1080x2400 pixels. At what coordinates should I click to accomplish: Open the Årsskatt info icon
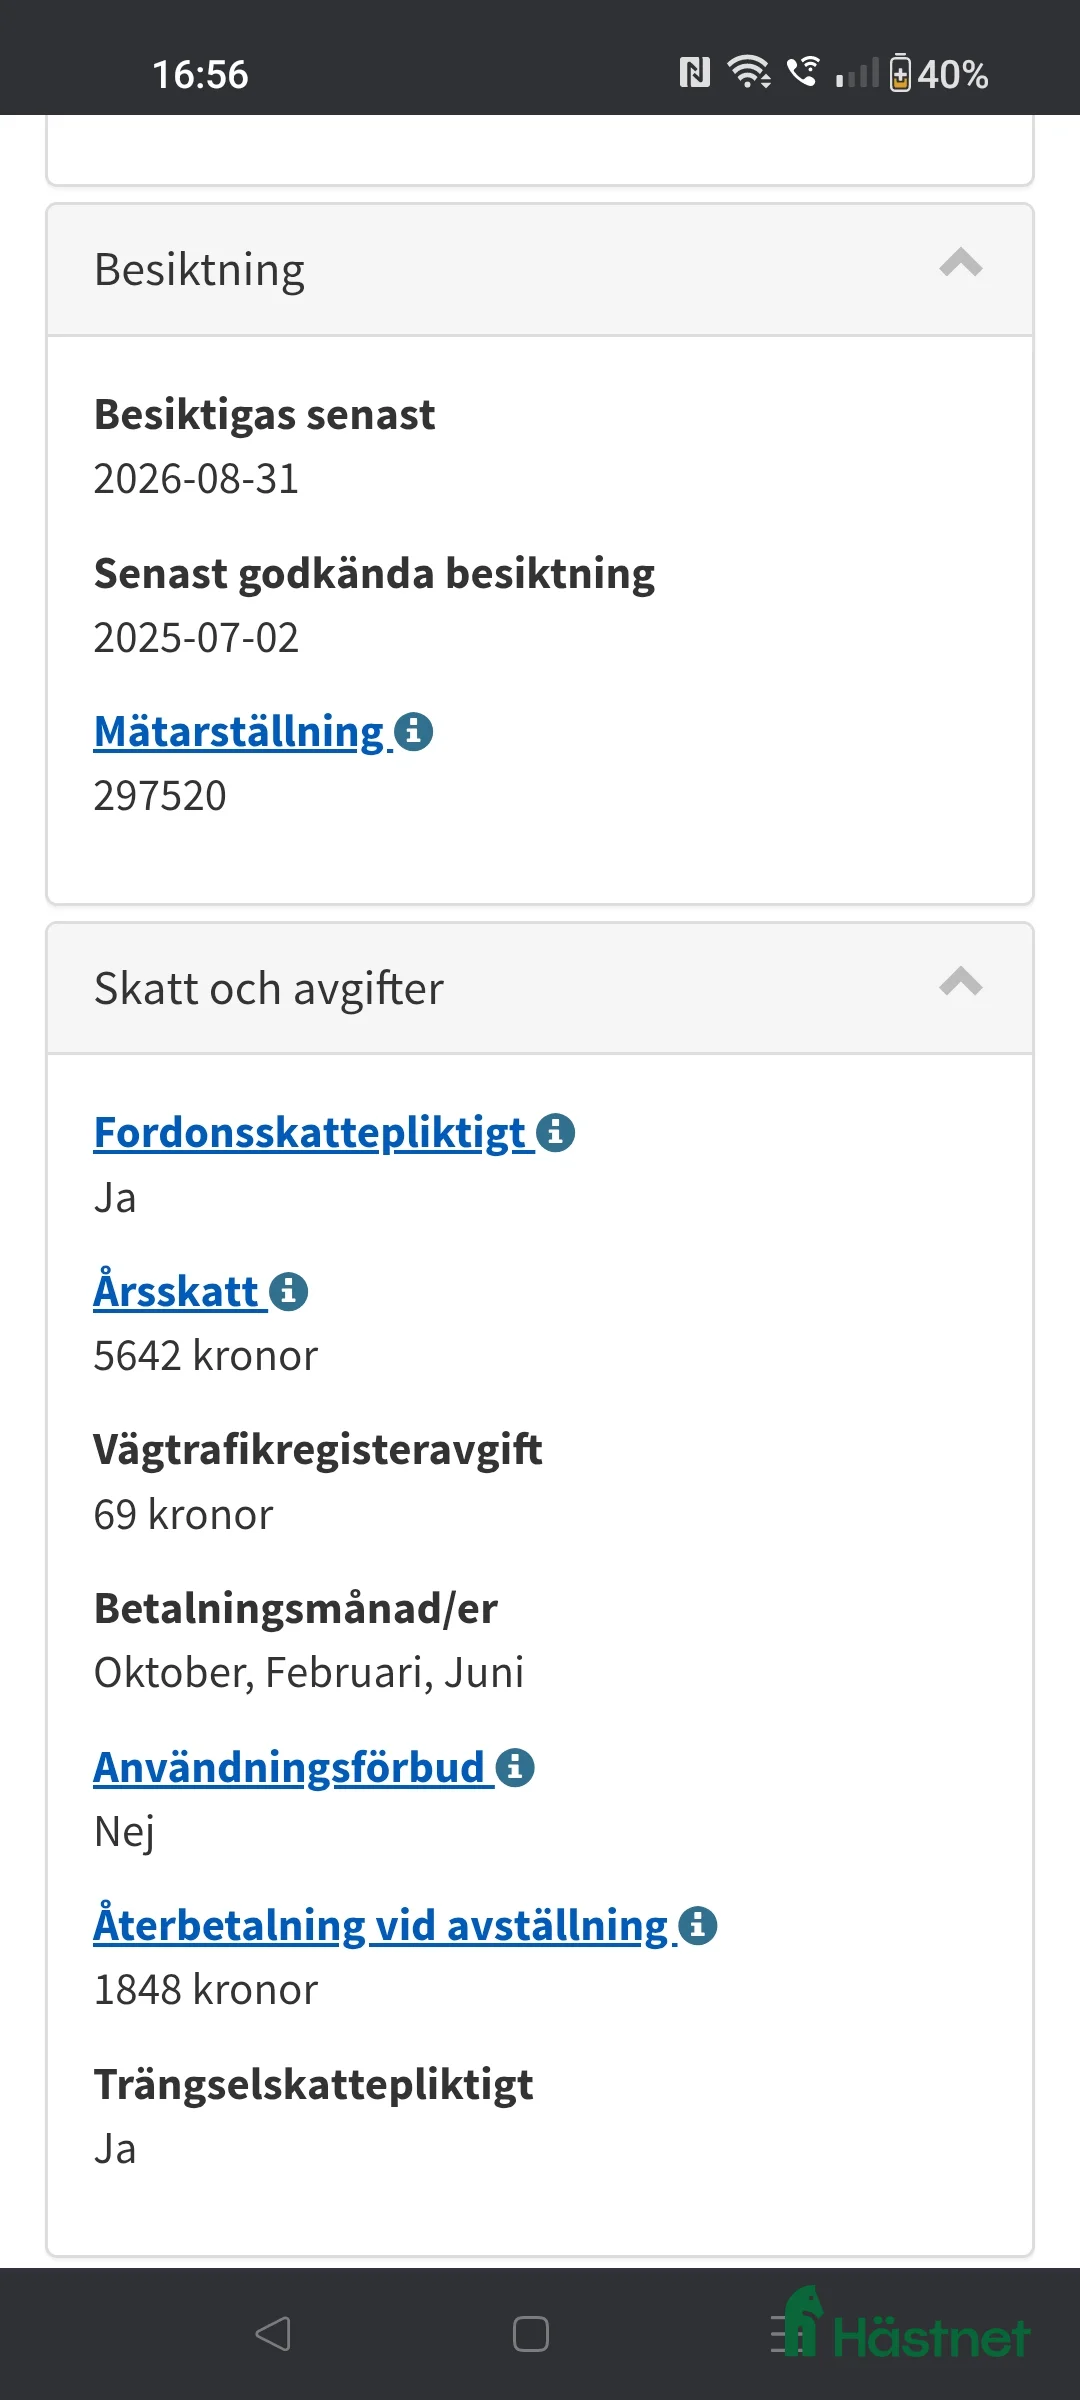point(288,1290)
